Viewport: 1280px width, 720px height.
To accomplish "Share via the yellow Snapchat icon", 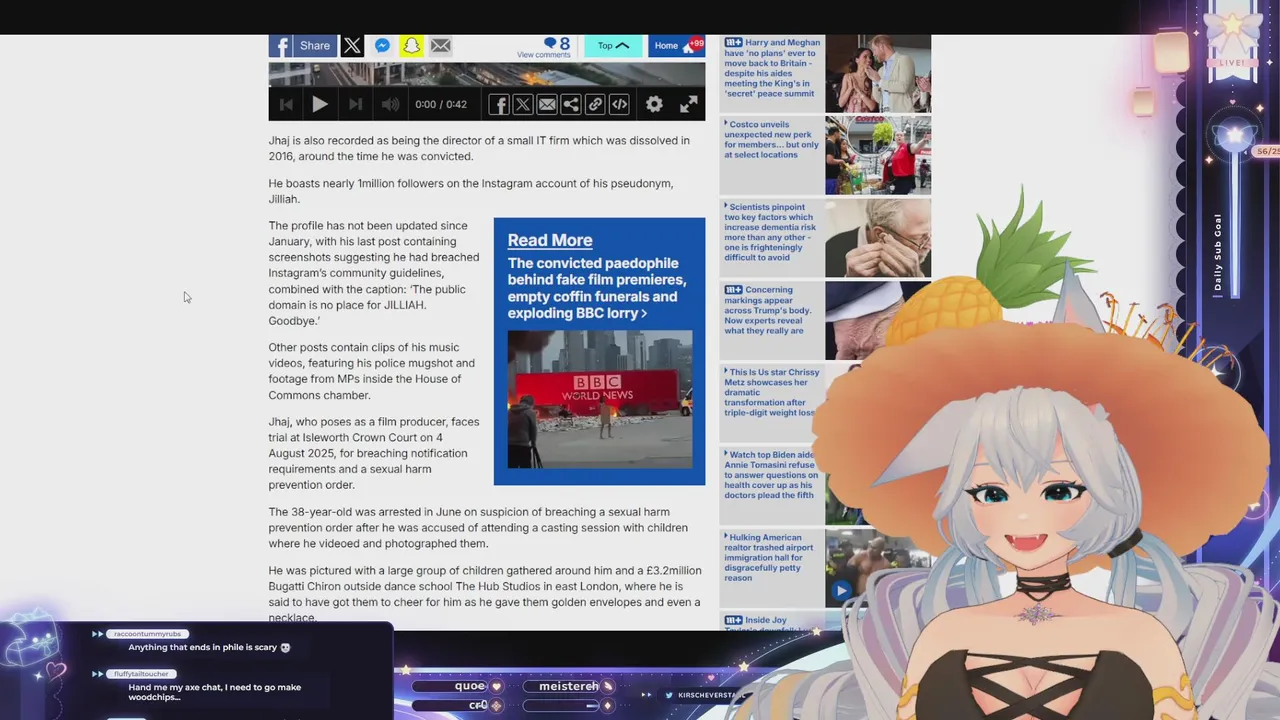I will pos(411,46).
